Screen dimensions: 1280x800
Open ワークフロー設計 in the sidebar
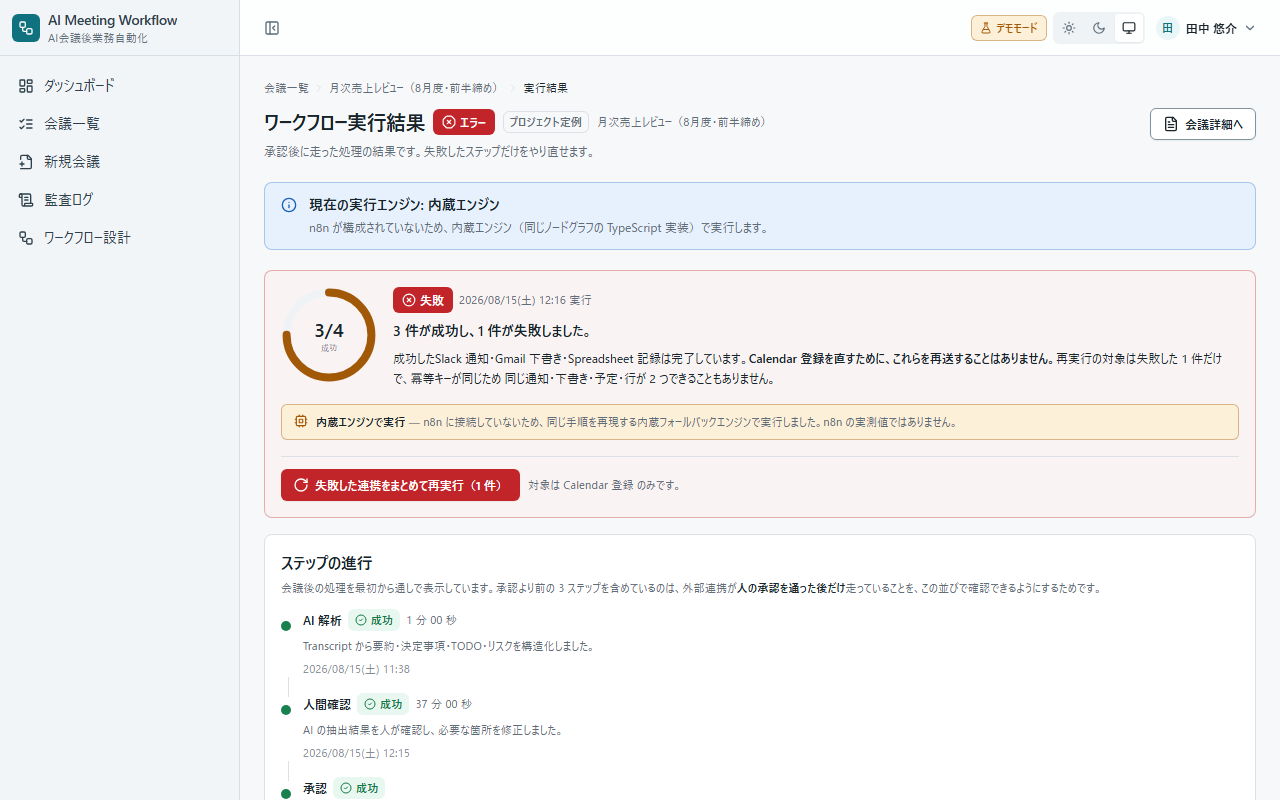120,238
